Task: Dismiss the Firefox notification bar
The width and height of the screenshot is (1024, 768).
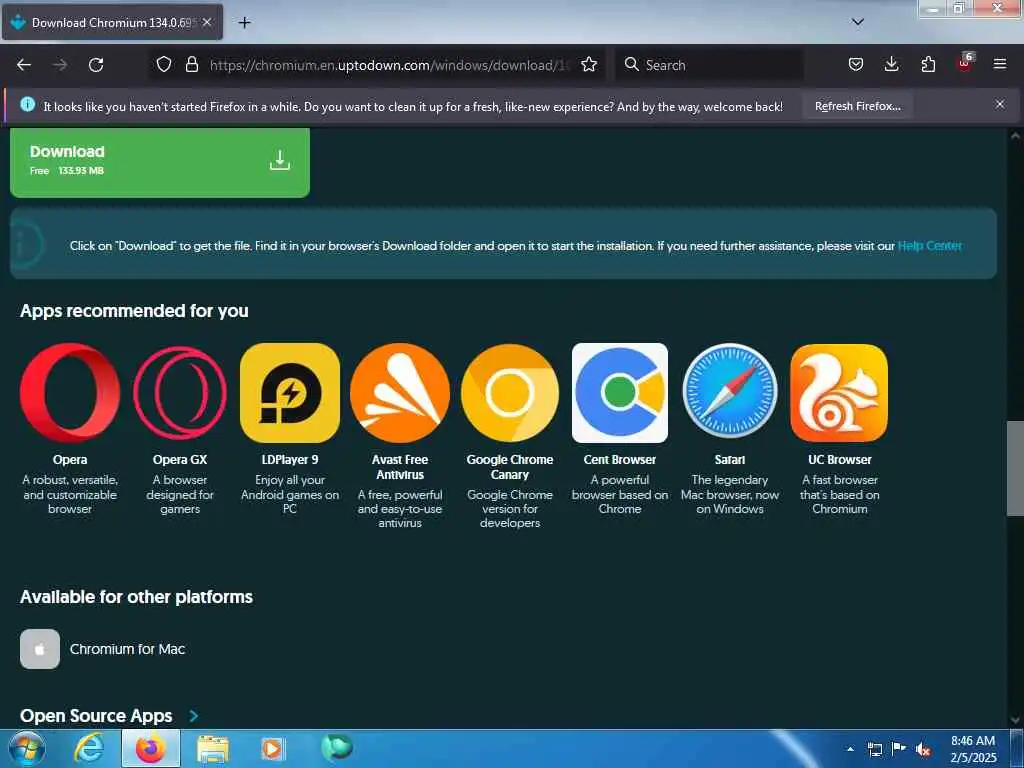Action: point(1000,104)
